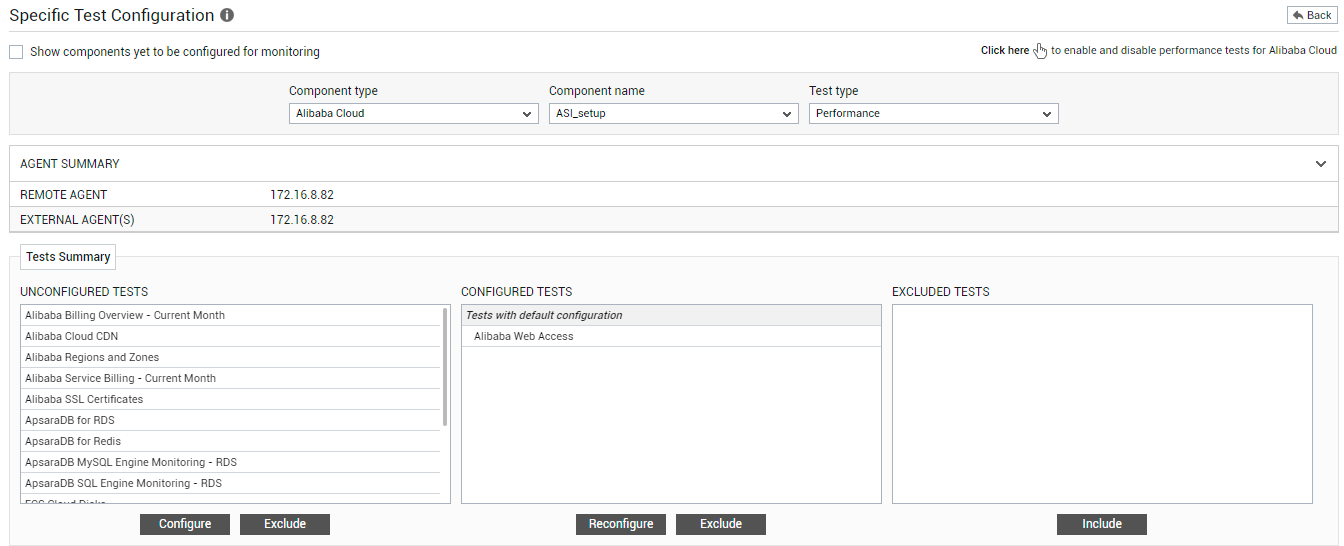Collapse the Agent Summary section chevron
The width and height of the screenshot is (1344, 546).
pos(1321,164)
